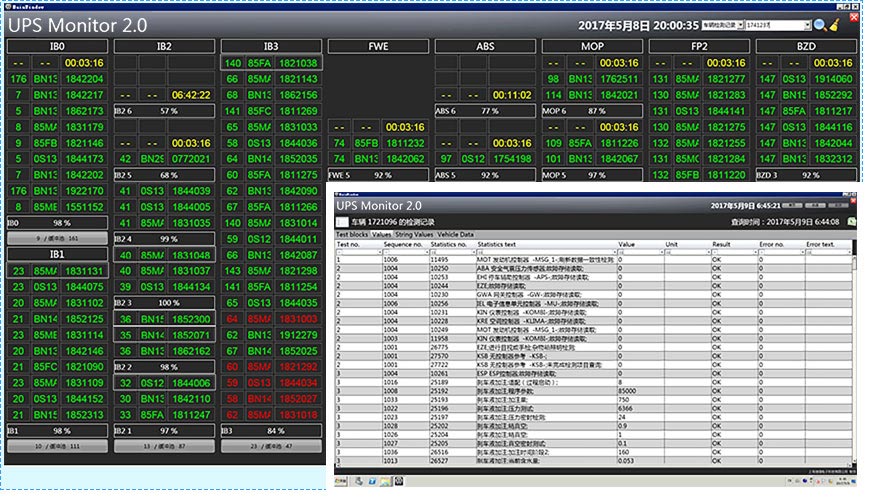Screen dimensions: 882x501
Task: Click the green export icon in detail window
Action: click(x=852, y=222)
